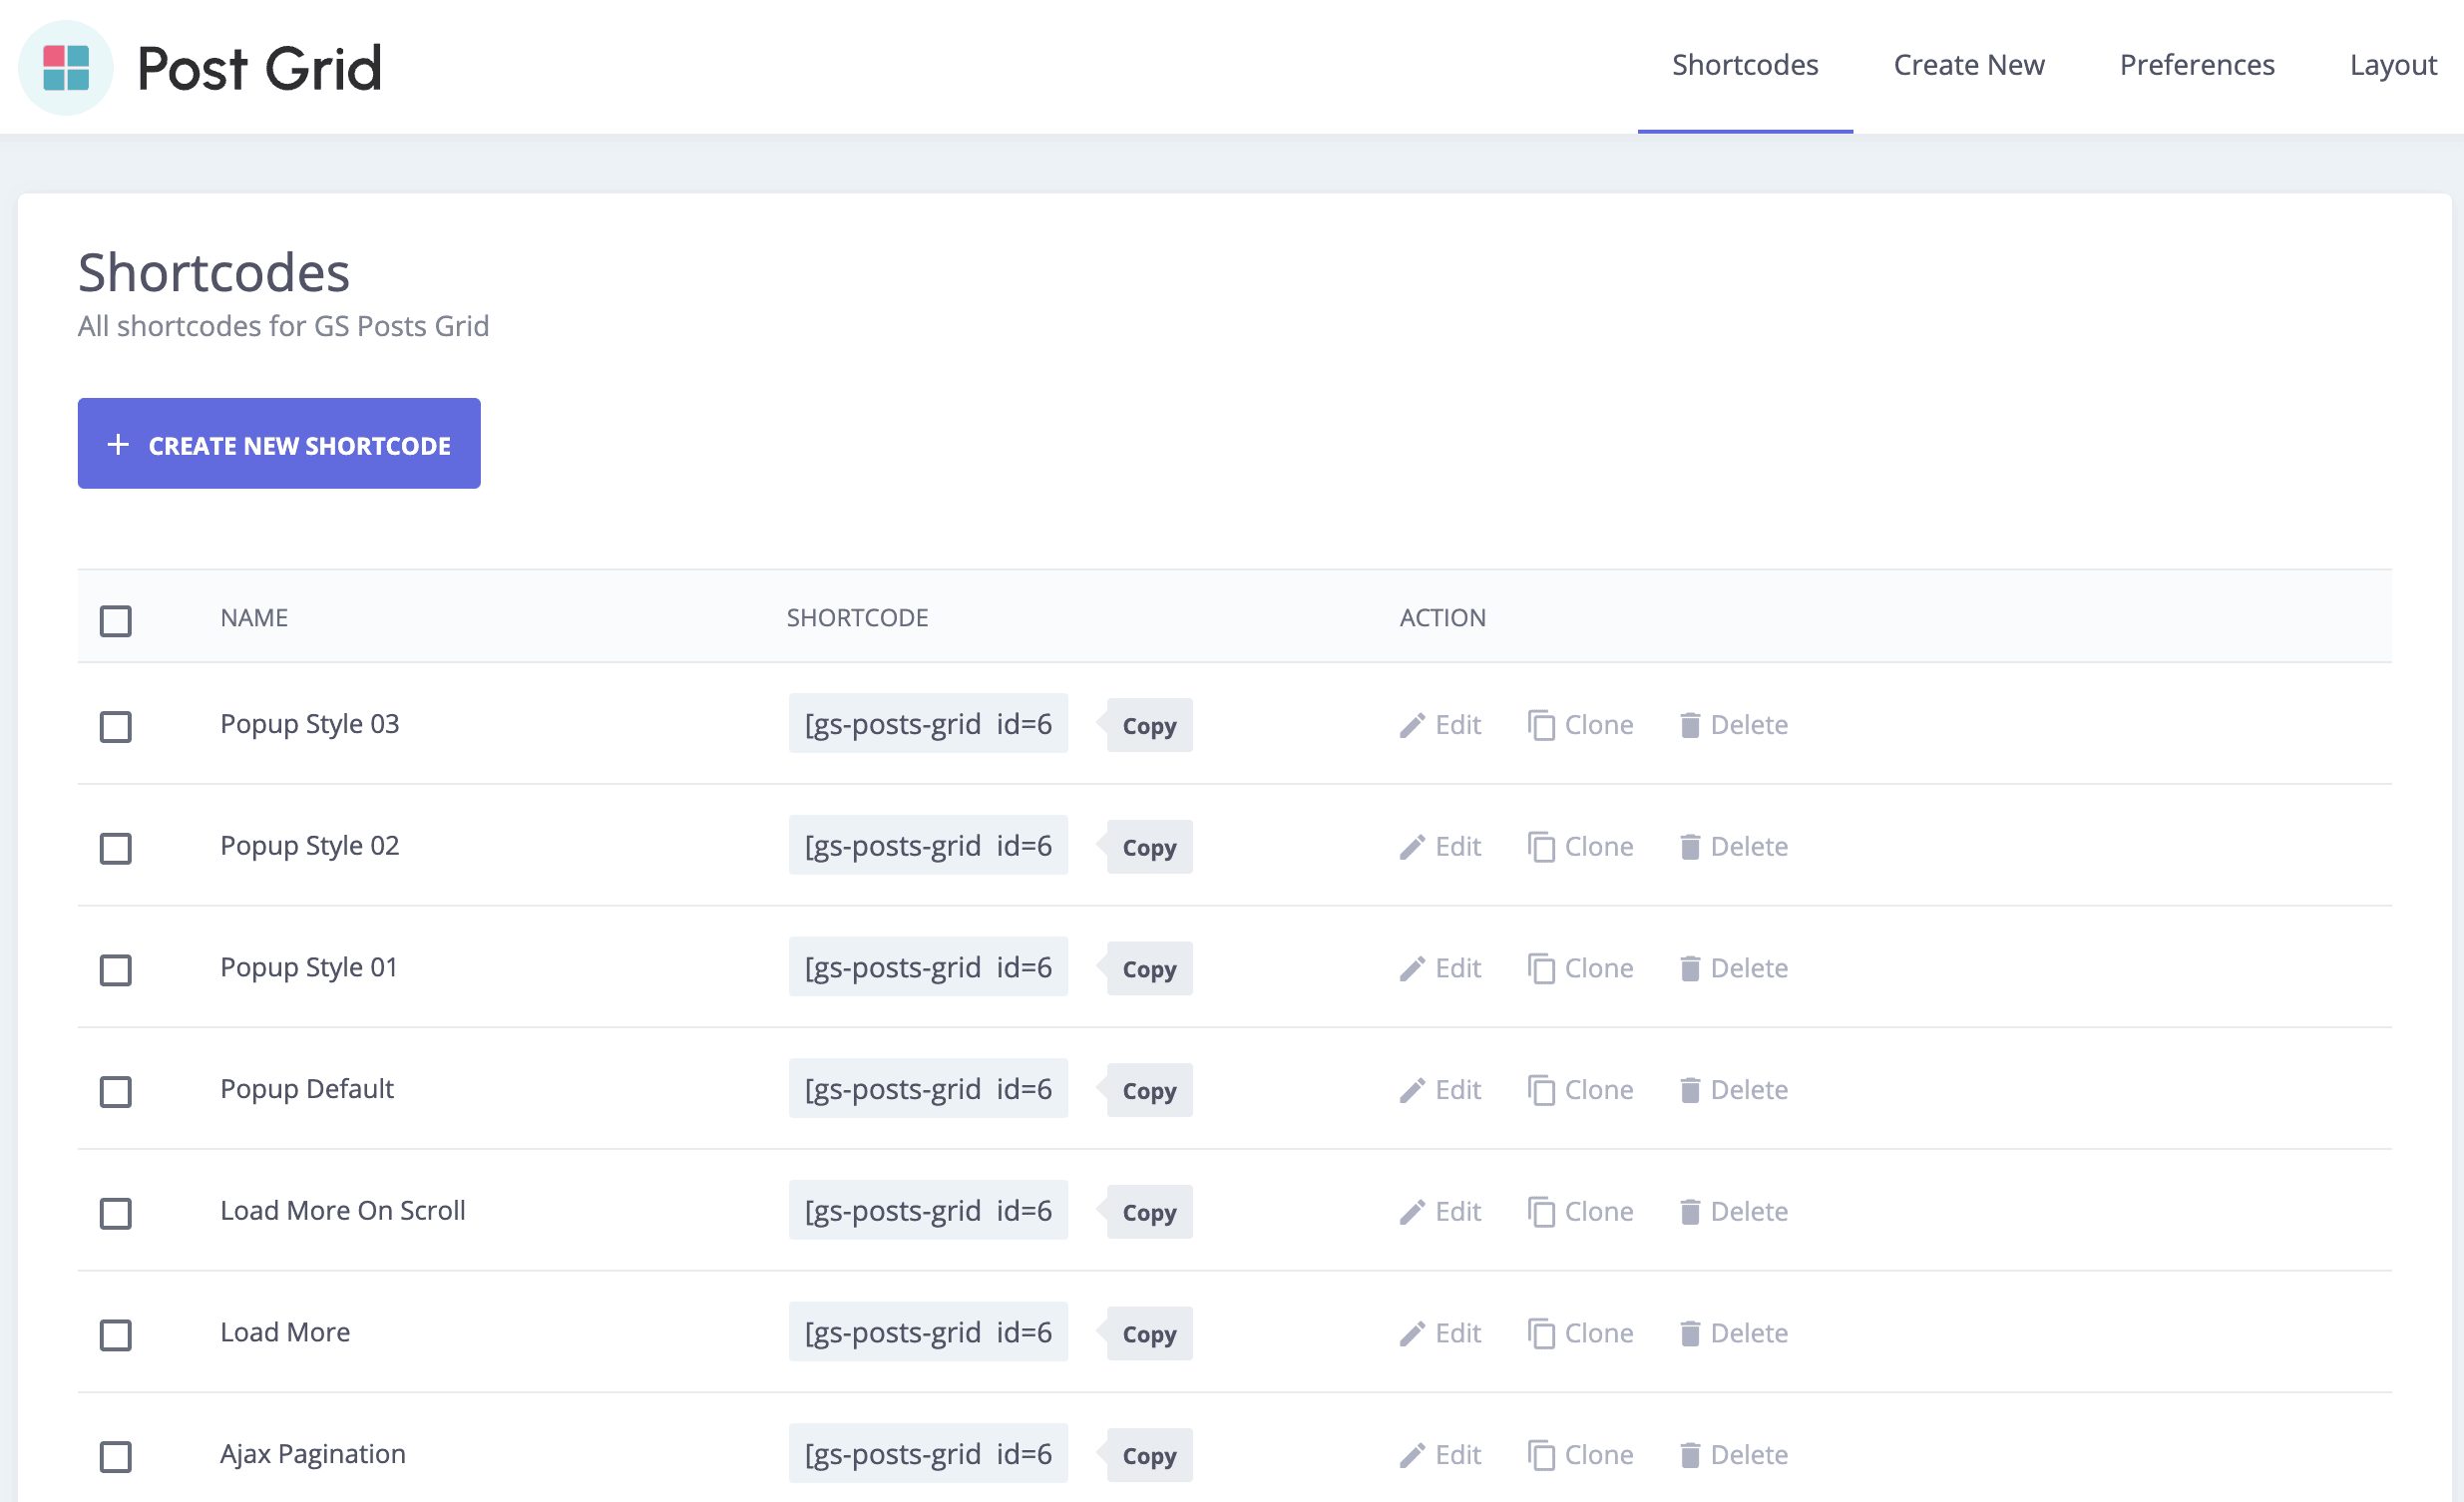Click the trash icon for Popup Default

[1690, 1090]
